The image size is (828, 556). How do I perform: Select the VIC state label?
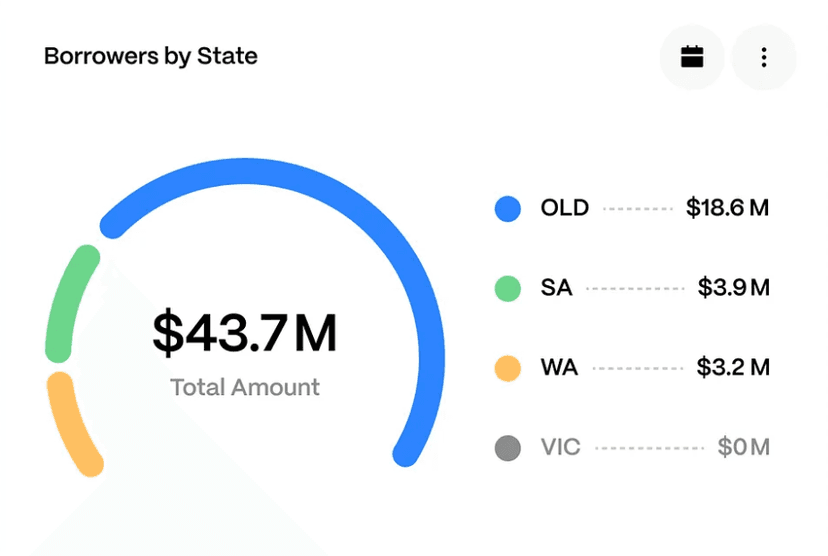[560, 447]
